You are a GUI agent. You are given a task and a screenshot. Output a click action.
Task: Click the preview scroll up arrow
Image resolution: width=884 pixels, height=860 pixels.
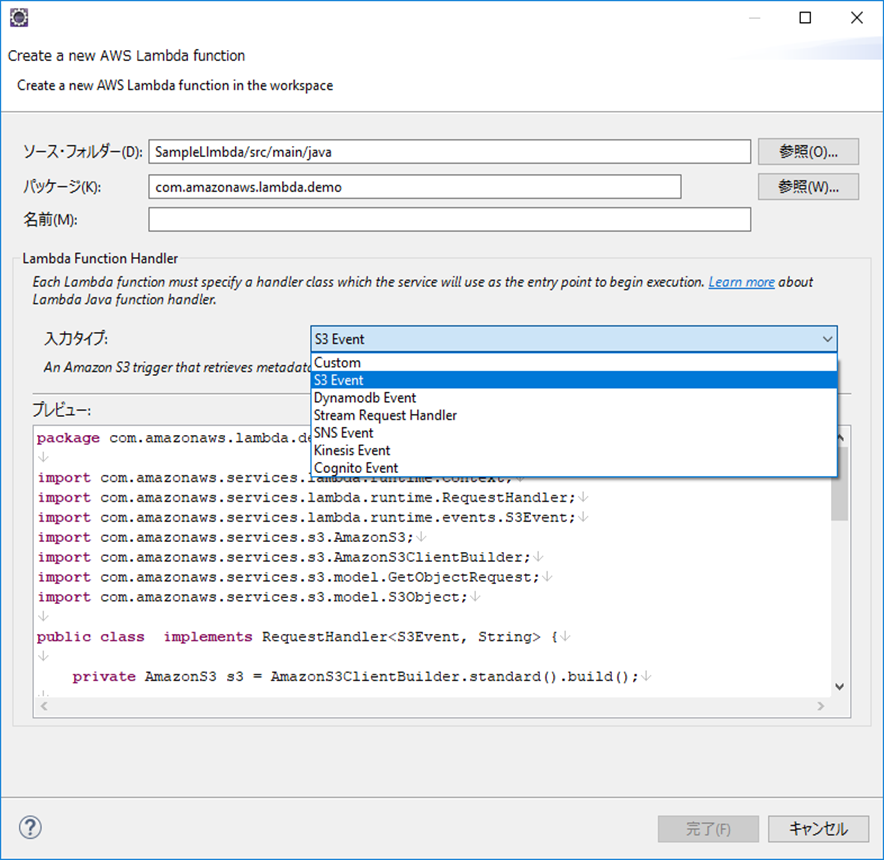[x=839, y=438]
